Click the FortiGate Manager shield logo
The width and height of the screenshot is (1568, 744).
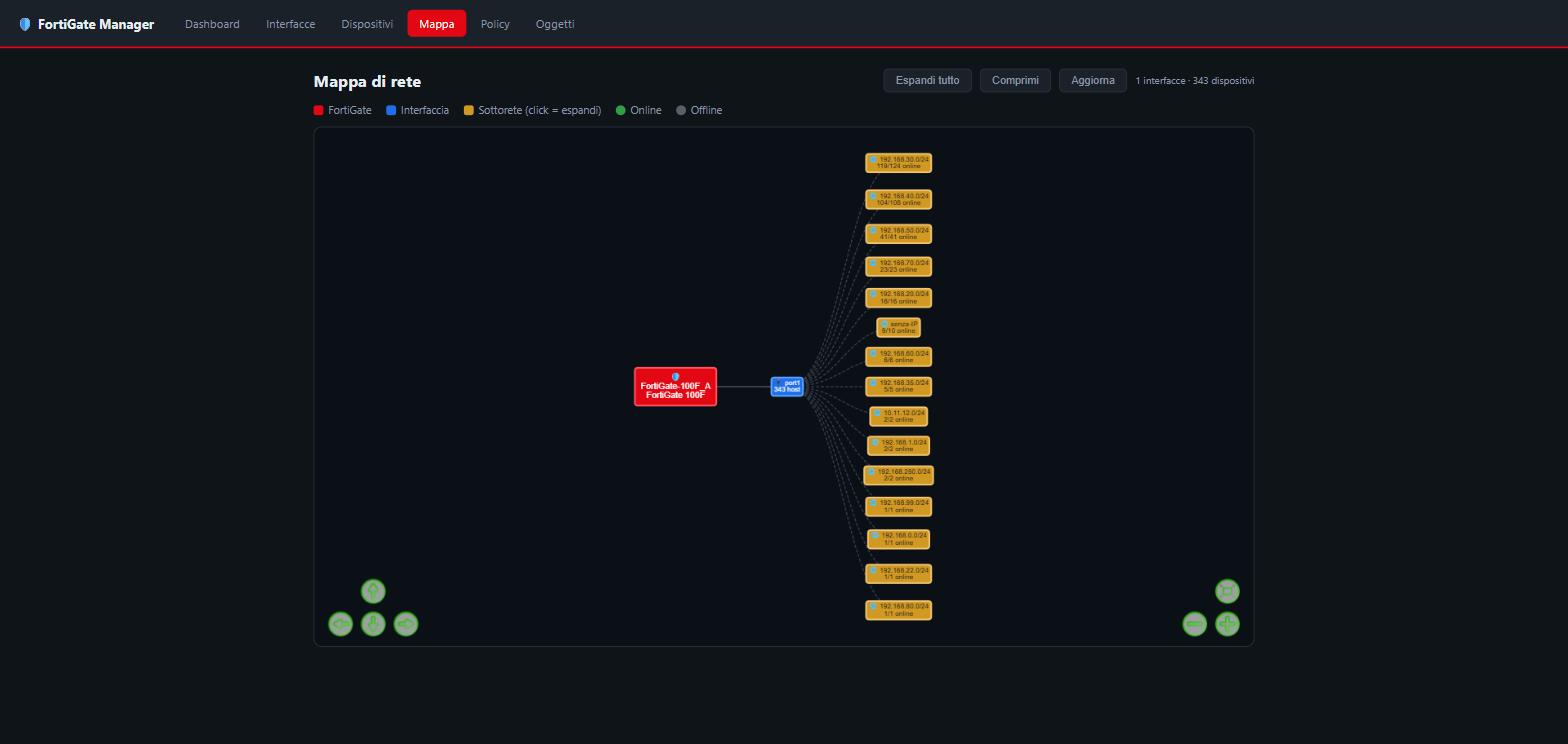point(25,24)
